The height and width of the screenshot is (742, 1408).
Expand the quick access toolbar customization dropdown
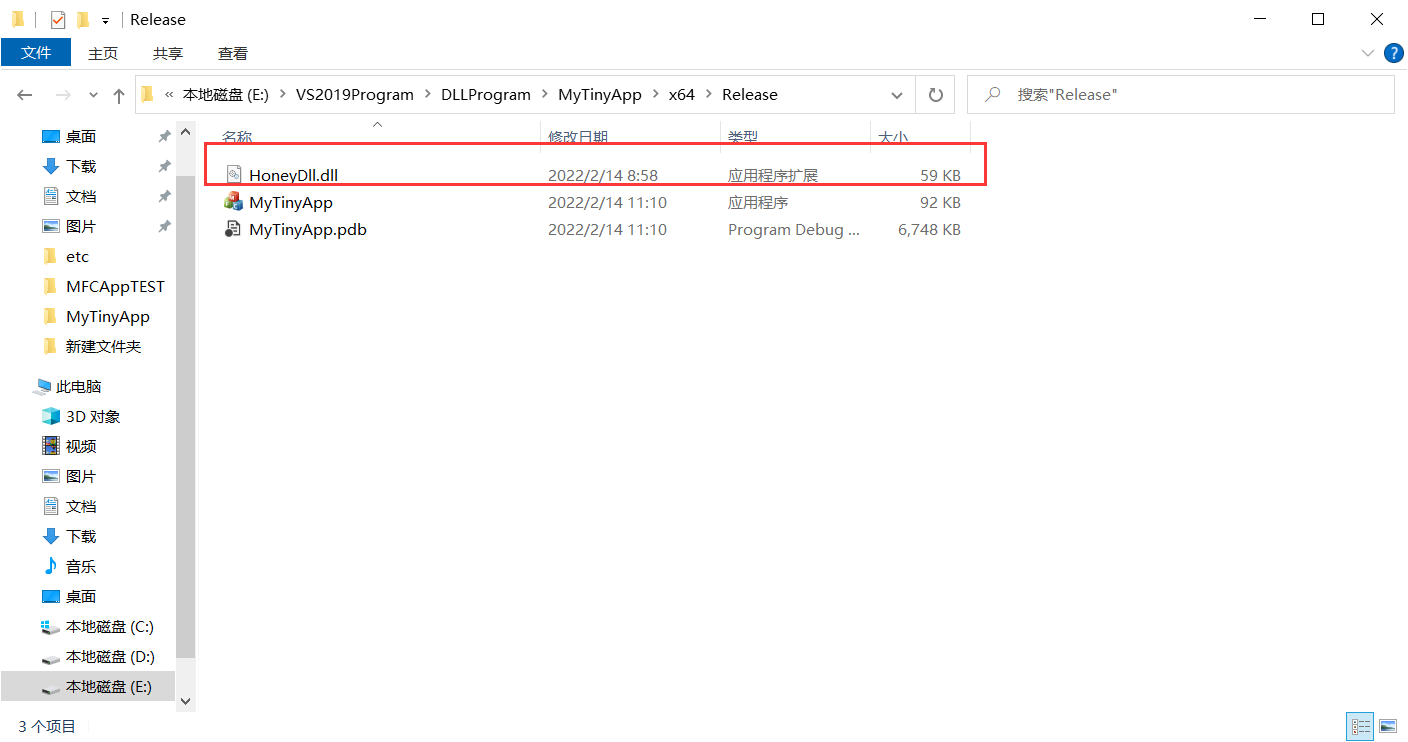(x=105, y=19)
